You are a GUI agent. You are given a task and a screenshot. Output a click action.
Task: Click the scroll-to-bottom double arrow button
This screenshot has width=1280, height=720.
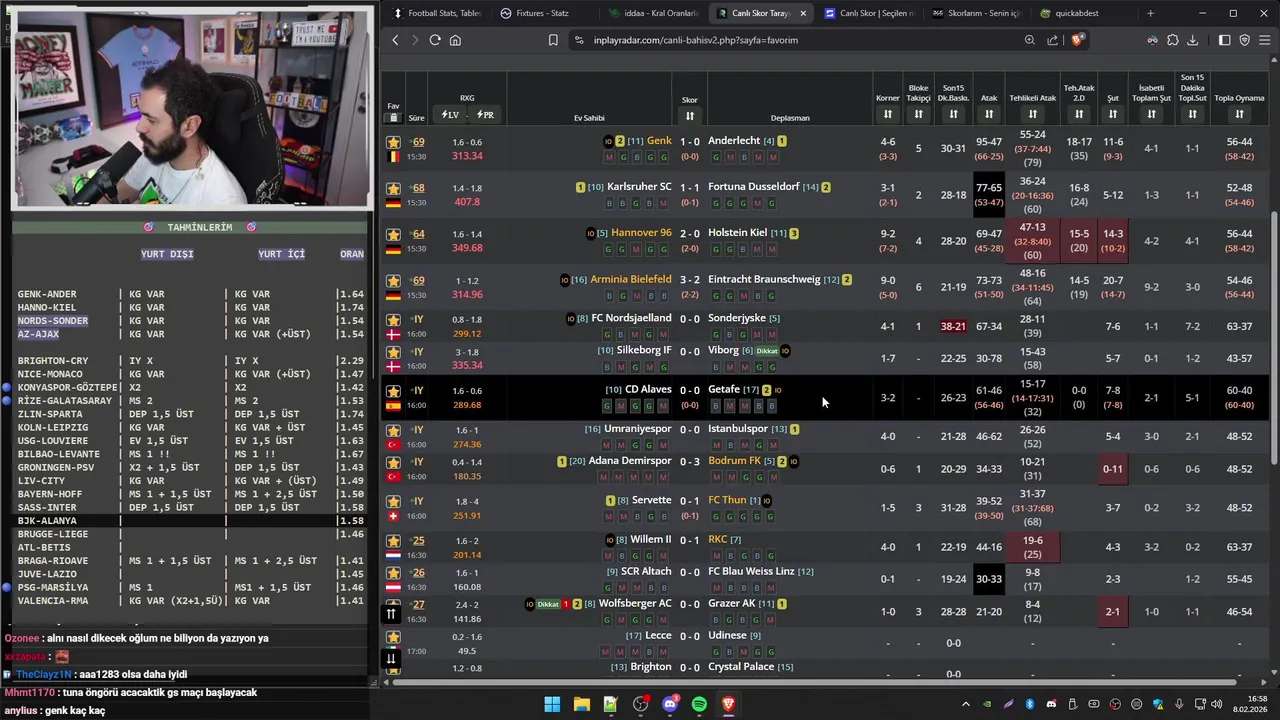391,658
